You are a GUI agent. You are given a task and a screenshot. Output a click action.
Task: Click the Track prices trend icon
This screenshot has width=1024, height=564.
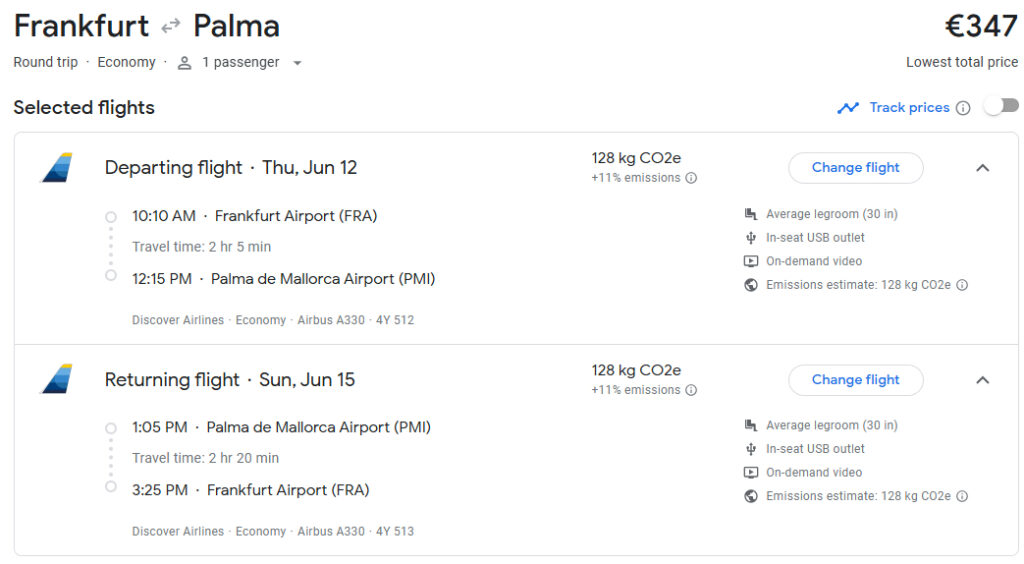(848, 108)
